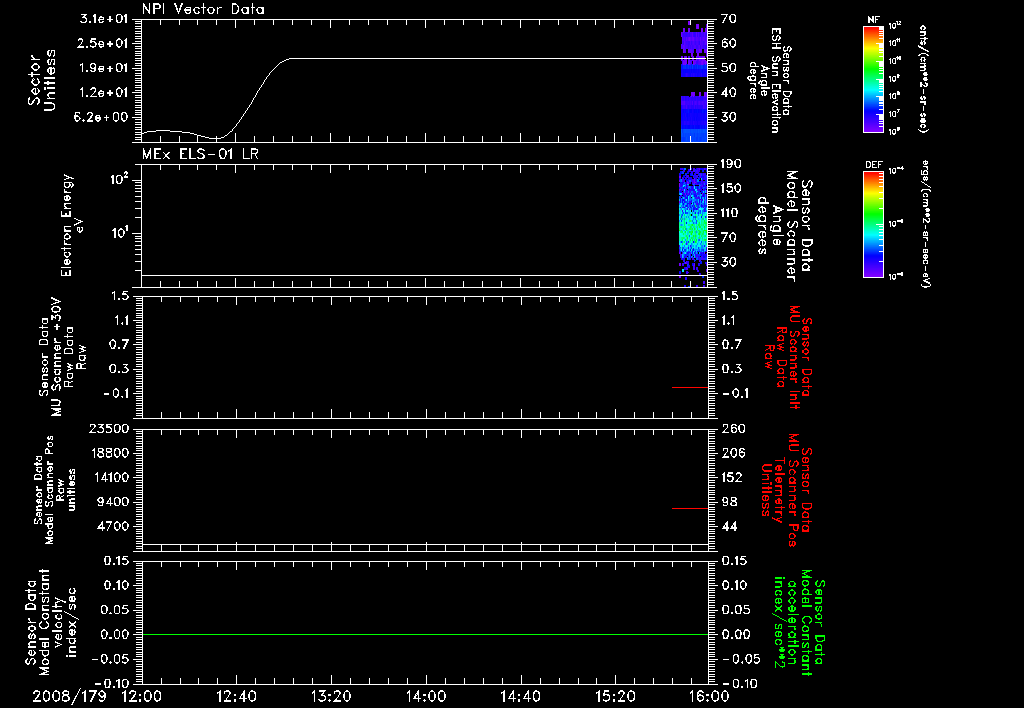Viewport: 1024px width, 708px height.
Task: Click the 'ergs/(cm**2-sr-sec-eV)' colorbar unit label
Action: click(x=925, y=224)
